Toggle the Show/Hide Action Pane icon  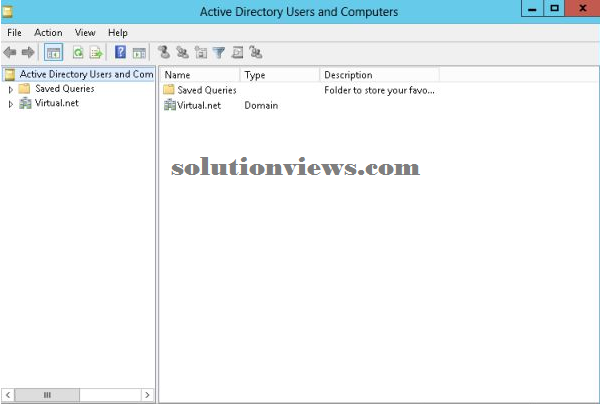139,52
